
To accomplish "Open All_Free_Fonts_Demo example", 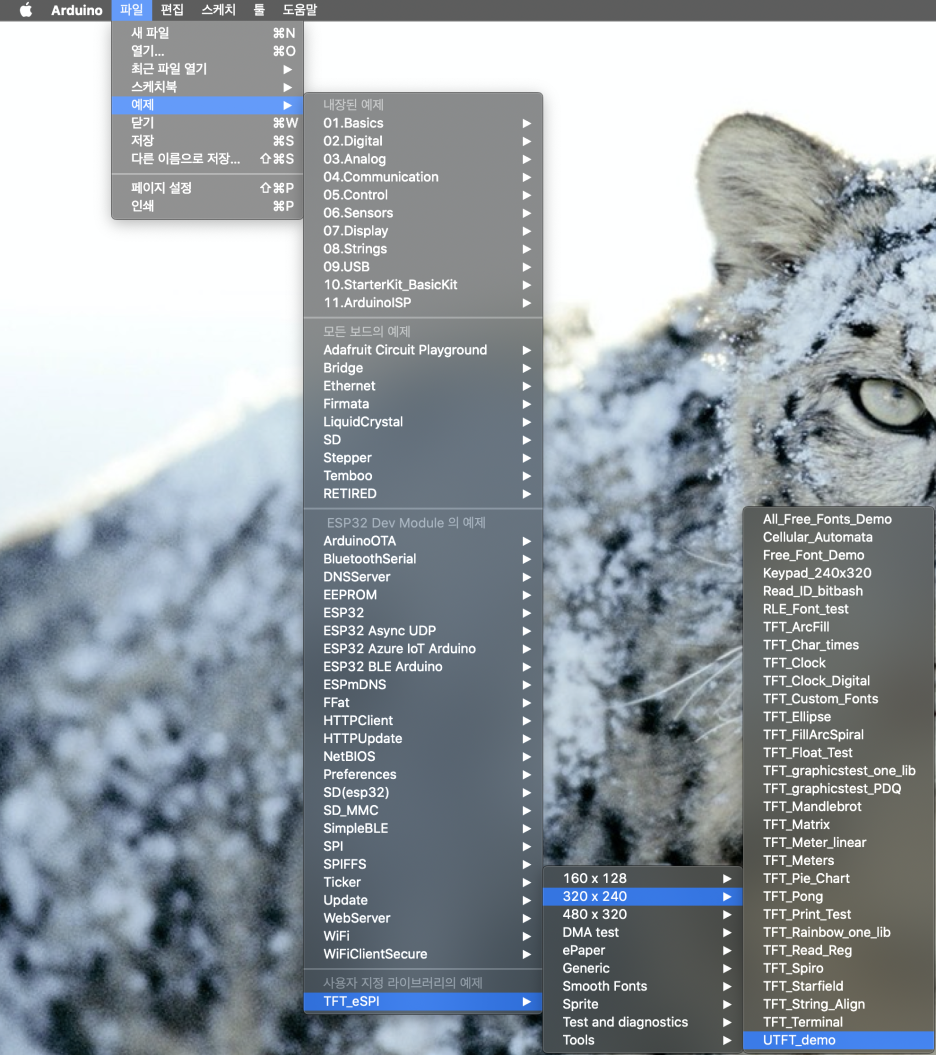I will click(x=838, y=519).
